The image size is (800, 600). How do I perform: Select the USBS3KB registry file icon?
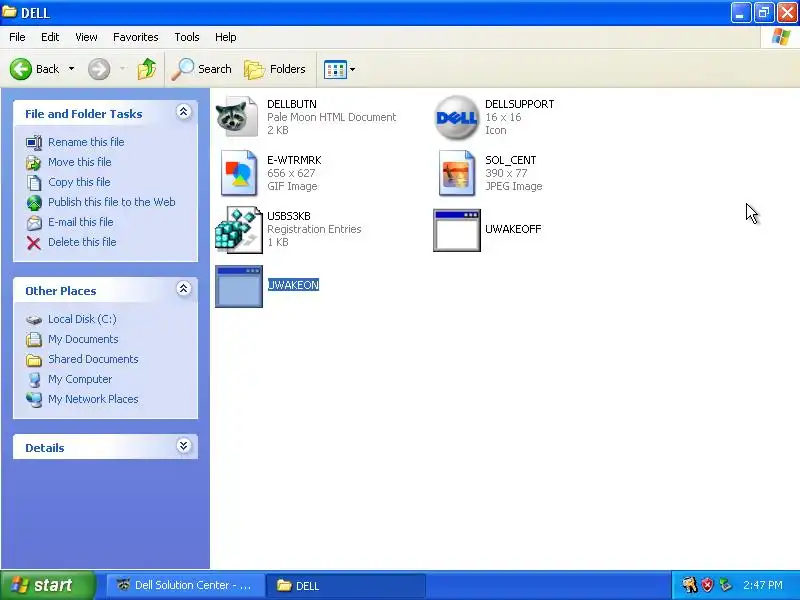(238, 230)
